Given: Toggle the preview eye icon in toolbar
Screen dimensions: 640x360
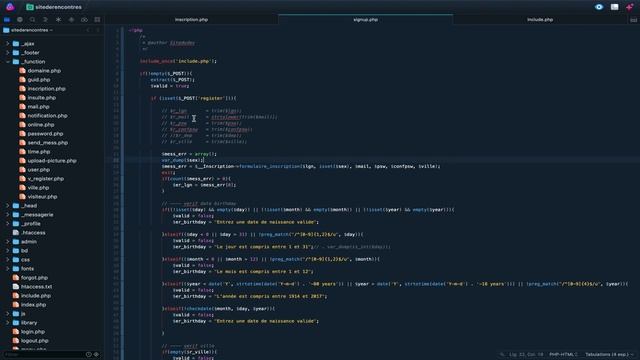Looking at the screenshot, I should [599, 7].
